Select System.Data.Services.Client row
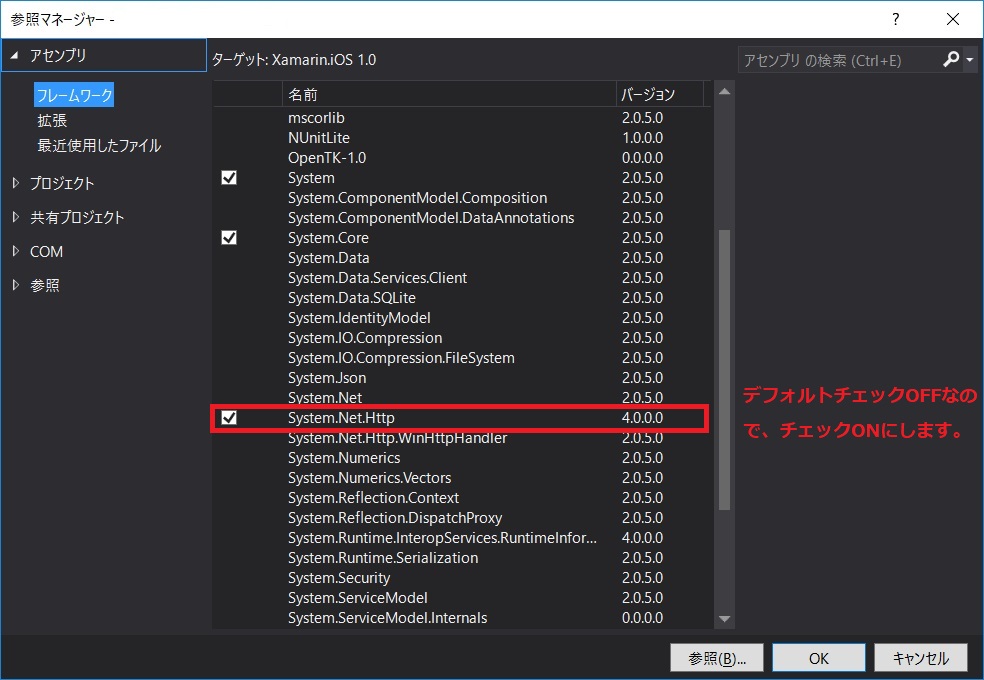Screen dimensions: 984x680 point(461,278)
